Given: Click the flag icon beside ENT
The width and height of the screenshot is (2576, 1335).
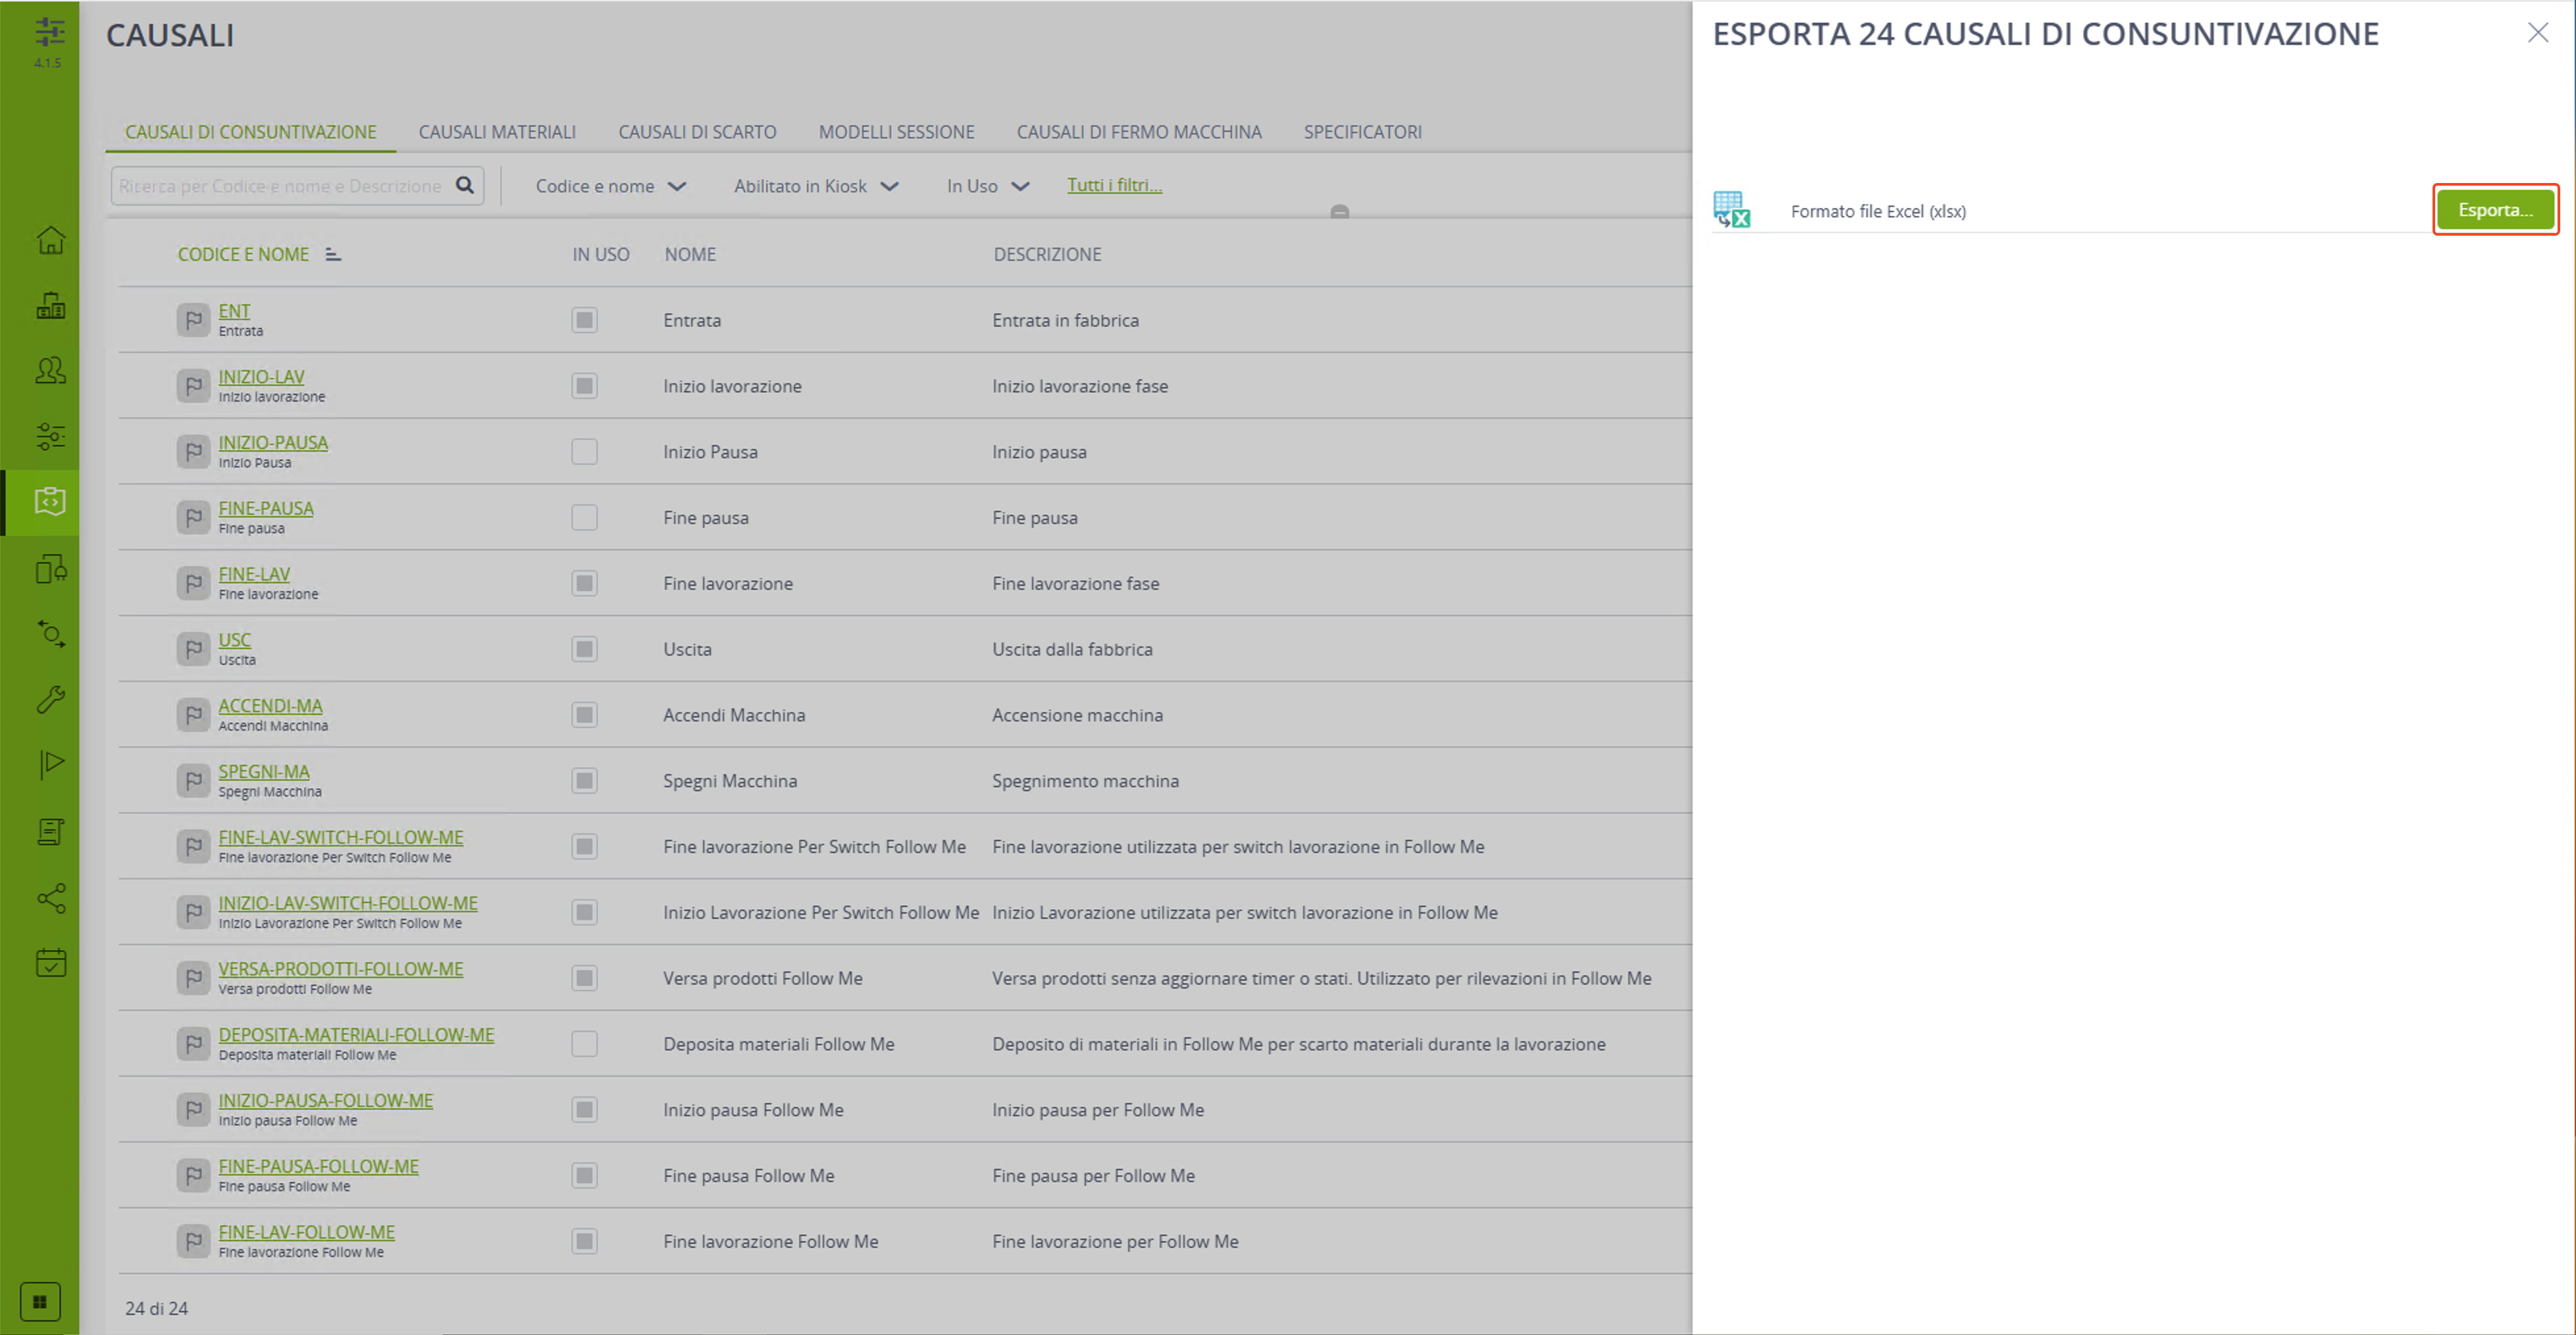Looking at the screenshot, I should pos(193,320).
